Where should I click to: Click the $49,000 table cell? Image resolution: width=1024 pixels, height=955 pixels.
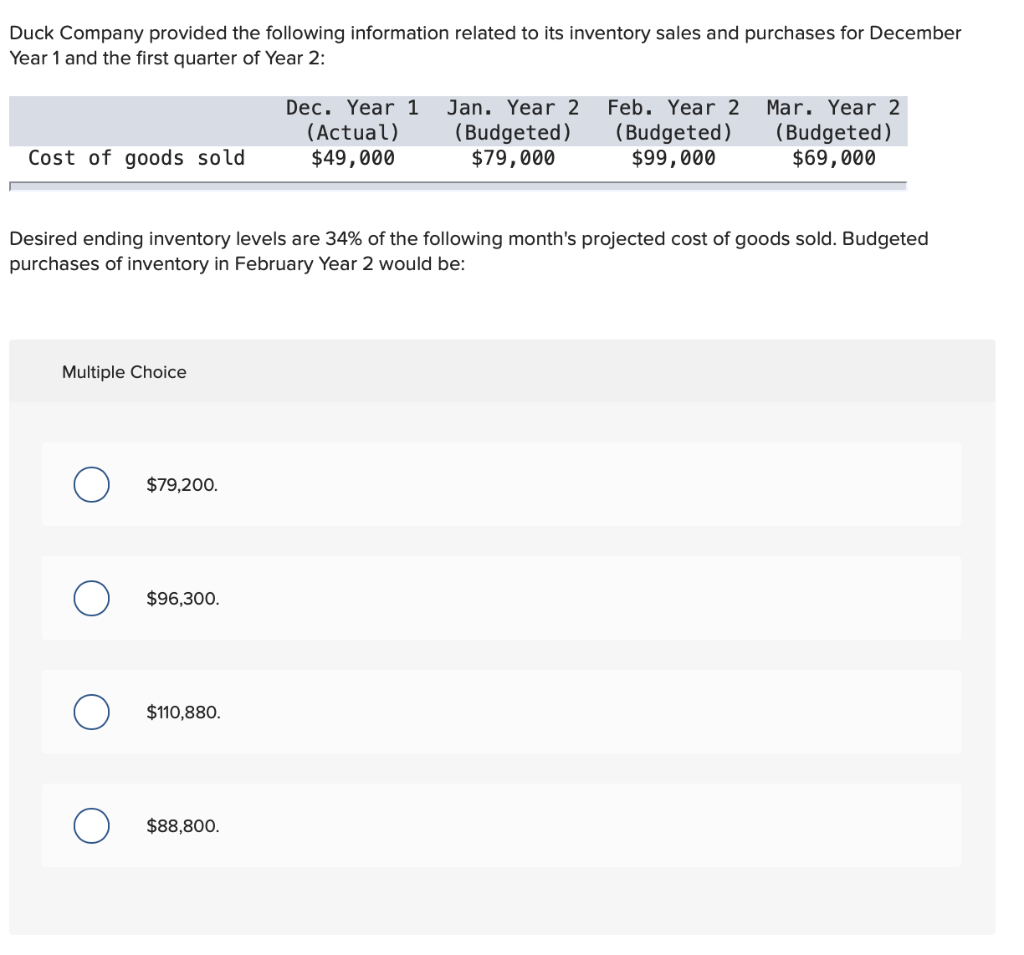(x=352, y=158)
